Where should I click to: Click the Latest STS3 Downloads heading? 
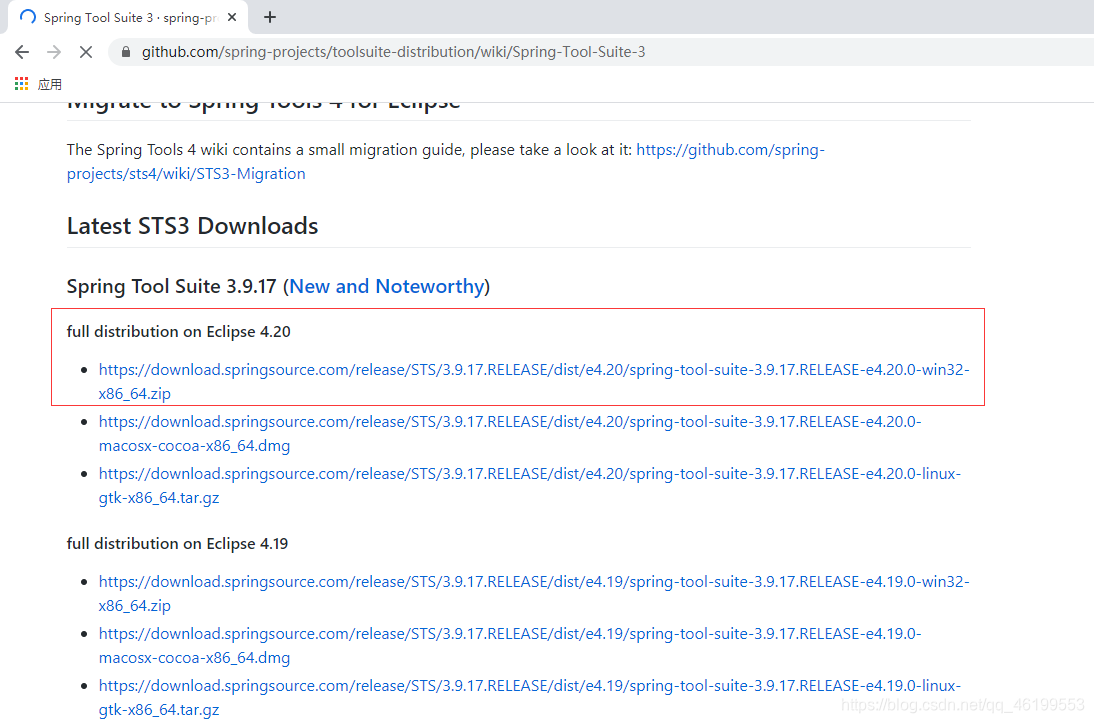(x=193, y=226)
